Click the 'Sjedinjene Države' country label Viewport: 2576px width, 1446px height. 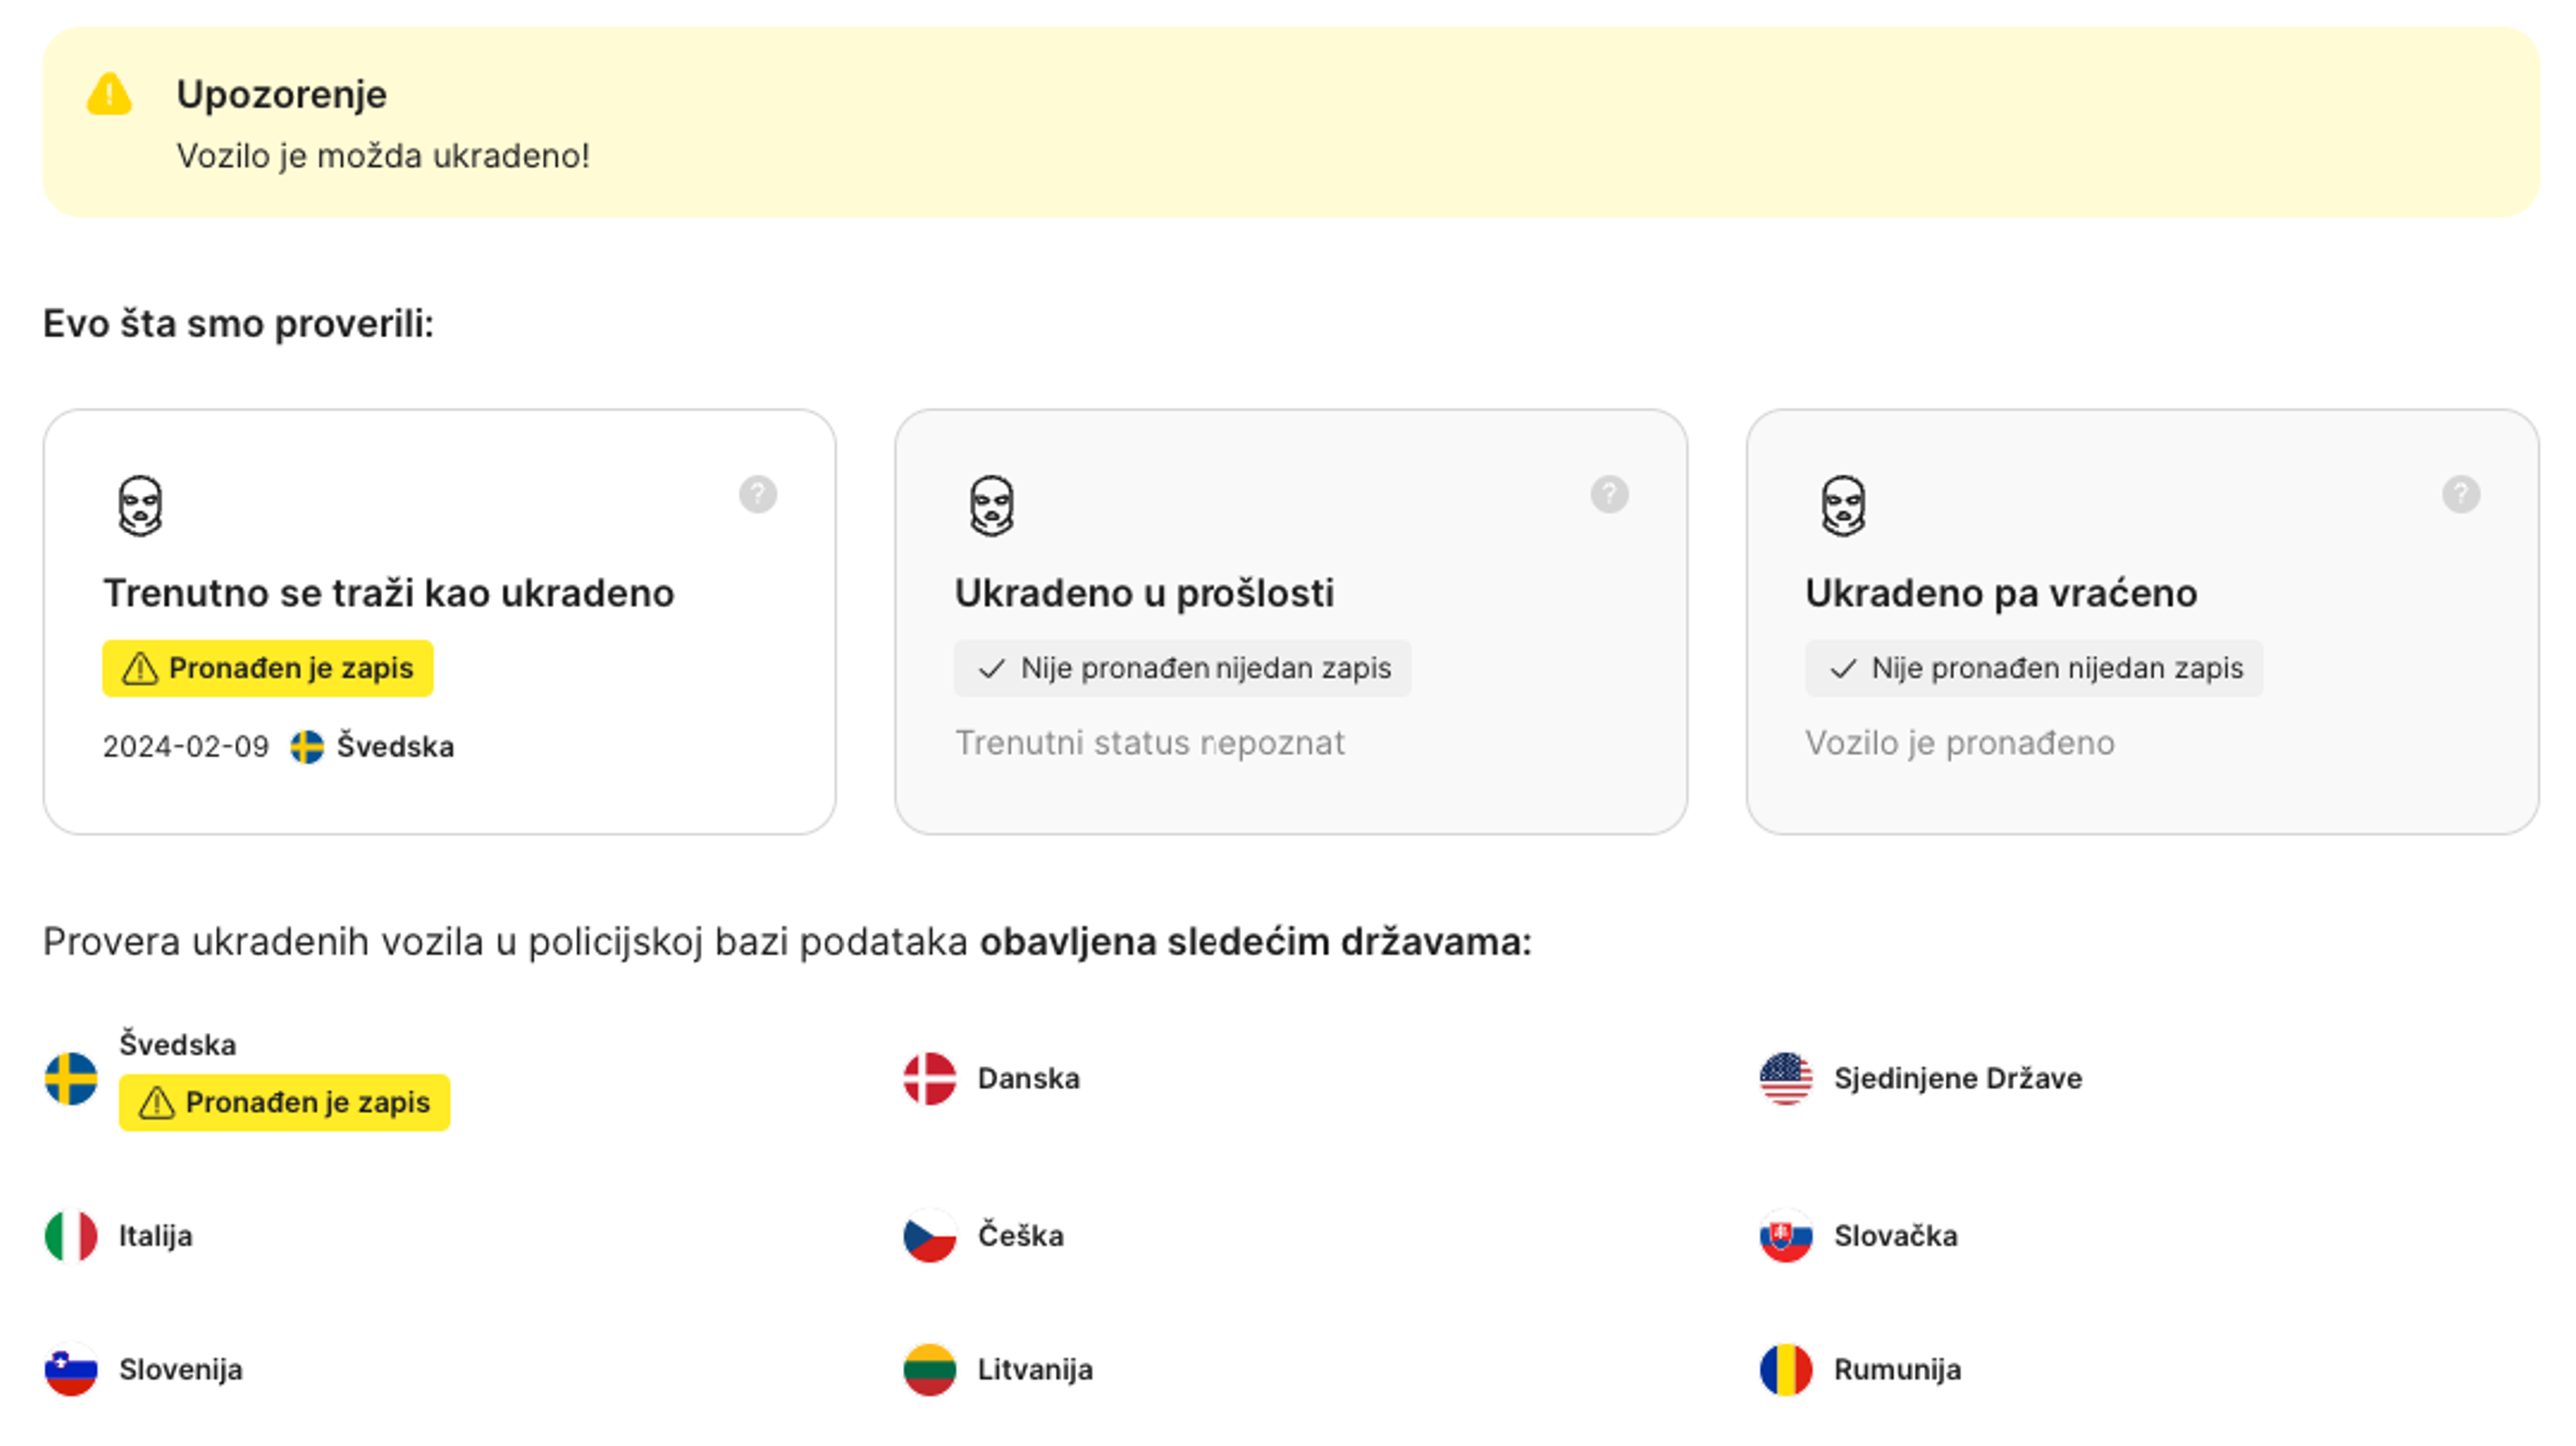(x=1958, y=1079)
